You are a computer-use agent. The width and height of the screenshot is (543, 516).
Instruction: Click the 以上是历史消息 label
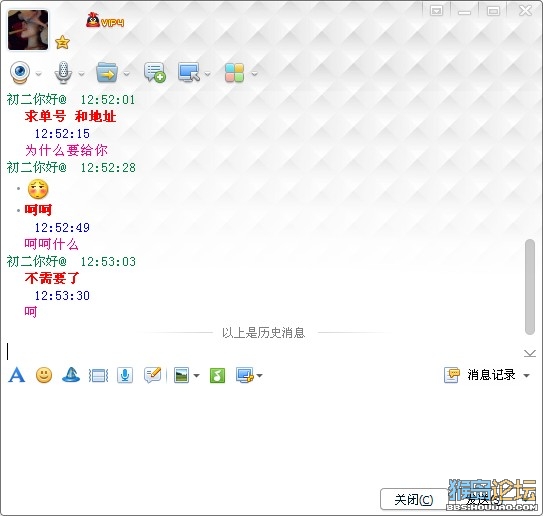tap(263, 332)
